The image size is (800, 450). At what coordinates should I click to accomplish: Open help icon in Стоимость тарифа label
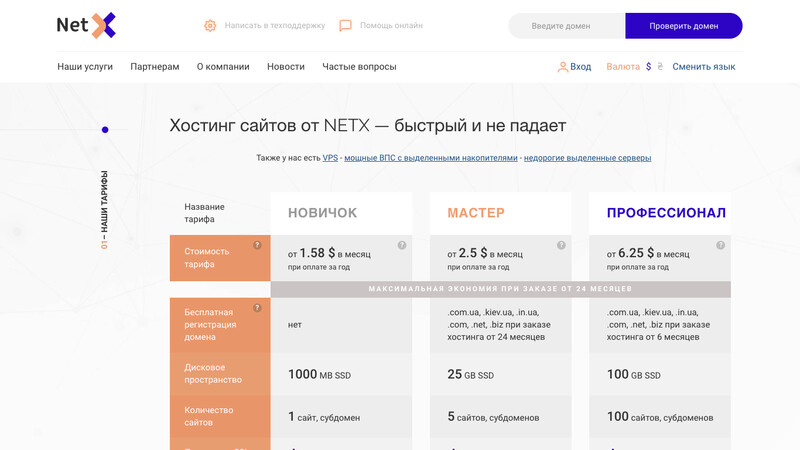257,245
